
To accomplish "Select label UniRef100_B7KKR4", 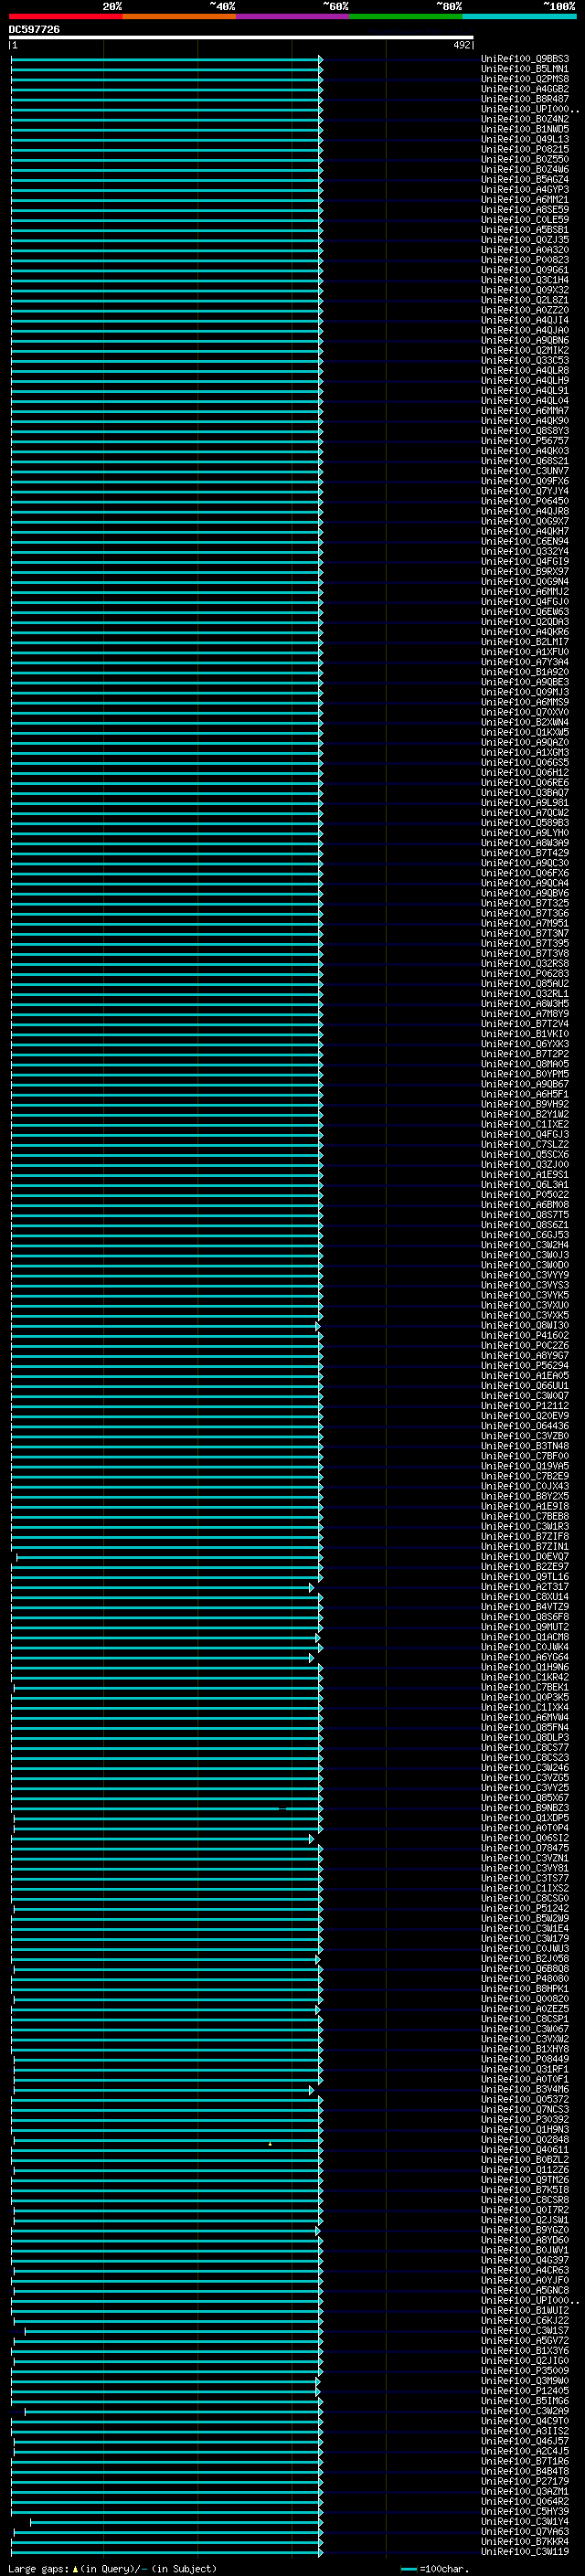I will coord(525,2542).
